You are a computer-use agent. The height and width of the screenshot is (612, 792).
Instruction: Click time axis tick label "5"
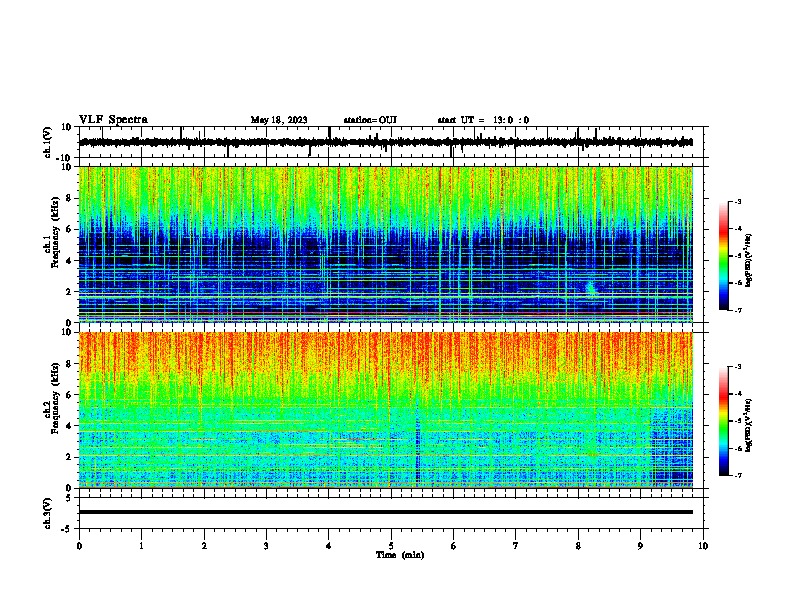[391, 546]
